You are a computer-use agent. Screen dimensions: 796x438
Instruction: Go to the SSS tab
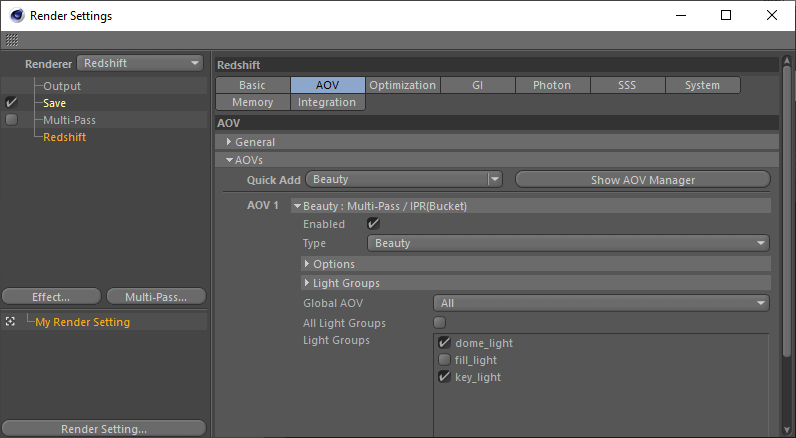(x=627, y=85)
